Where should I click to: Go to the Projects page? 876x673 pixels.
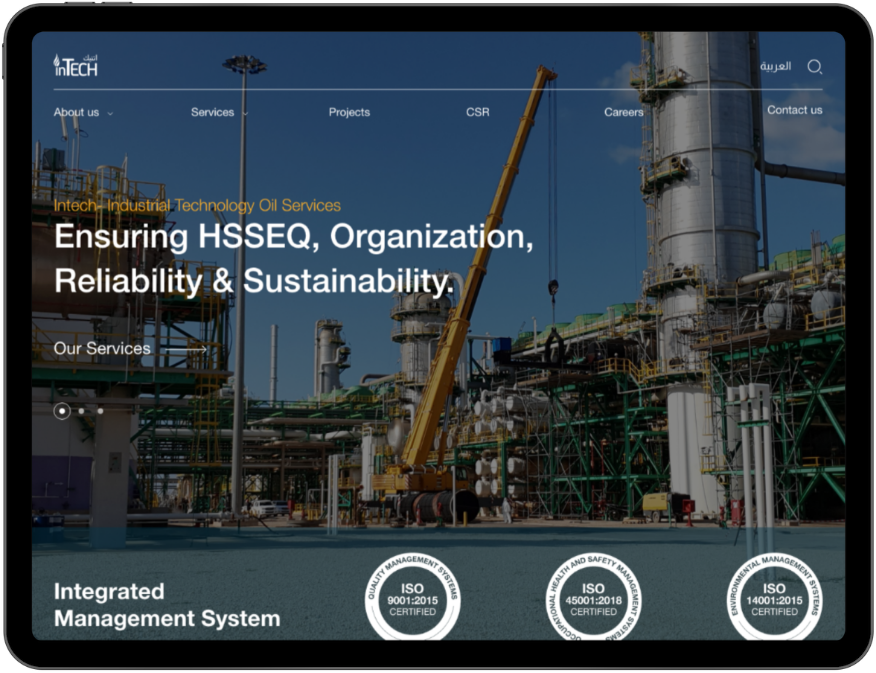(x=349, y=113)
